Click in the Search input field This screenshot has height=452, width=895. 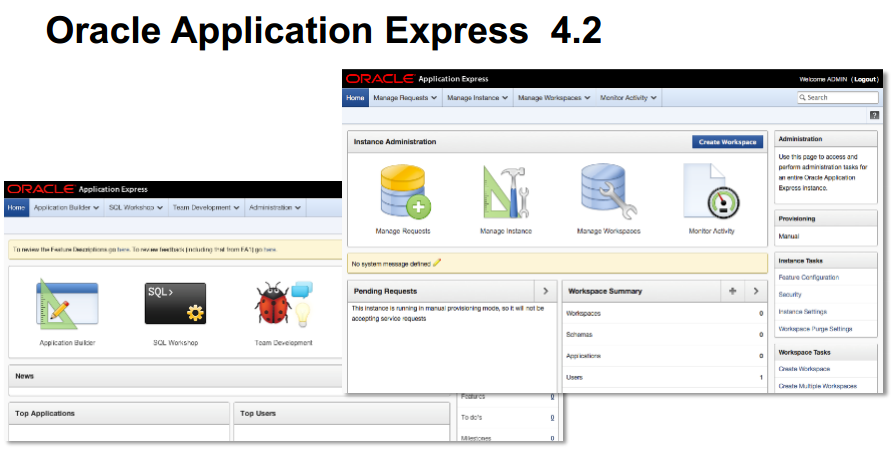click(837, 98)
